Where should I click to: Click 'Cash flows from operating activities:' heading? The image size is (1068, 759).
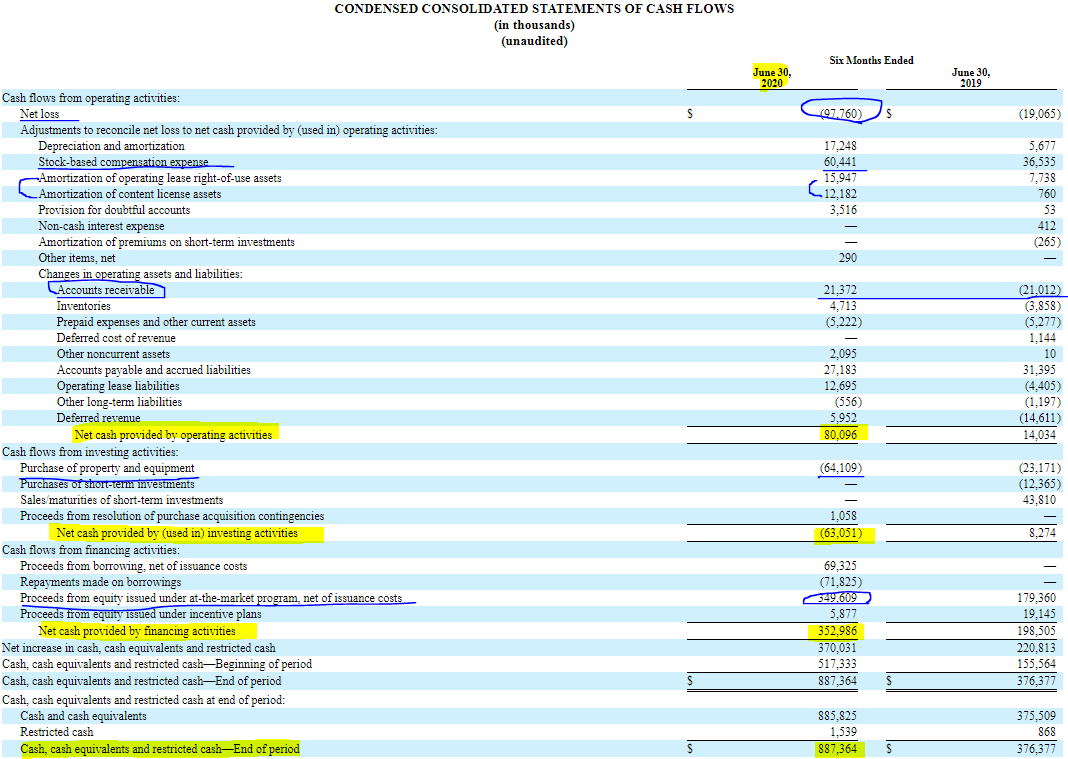click(91, 98)
